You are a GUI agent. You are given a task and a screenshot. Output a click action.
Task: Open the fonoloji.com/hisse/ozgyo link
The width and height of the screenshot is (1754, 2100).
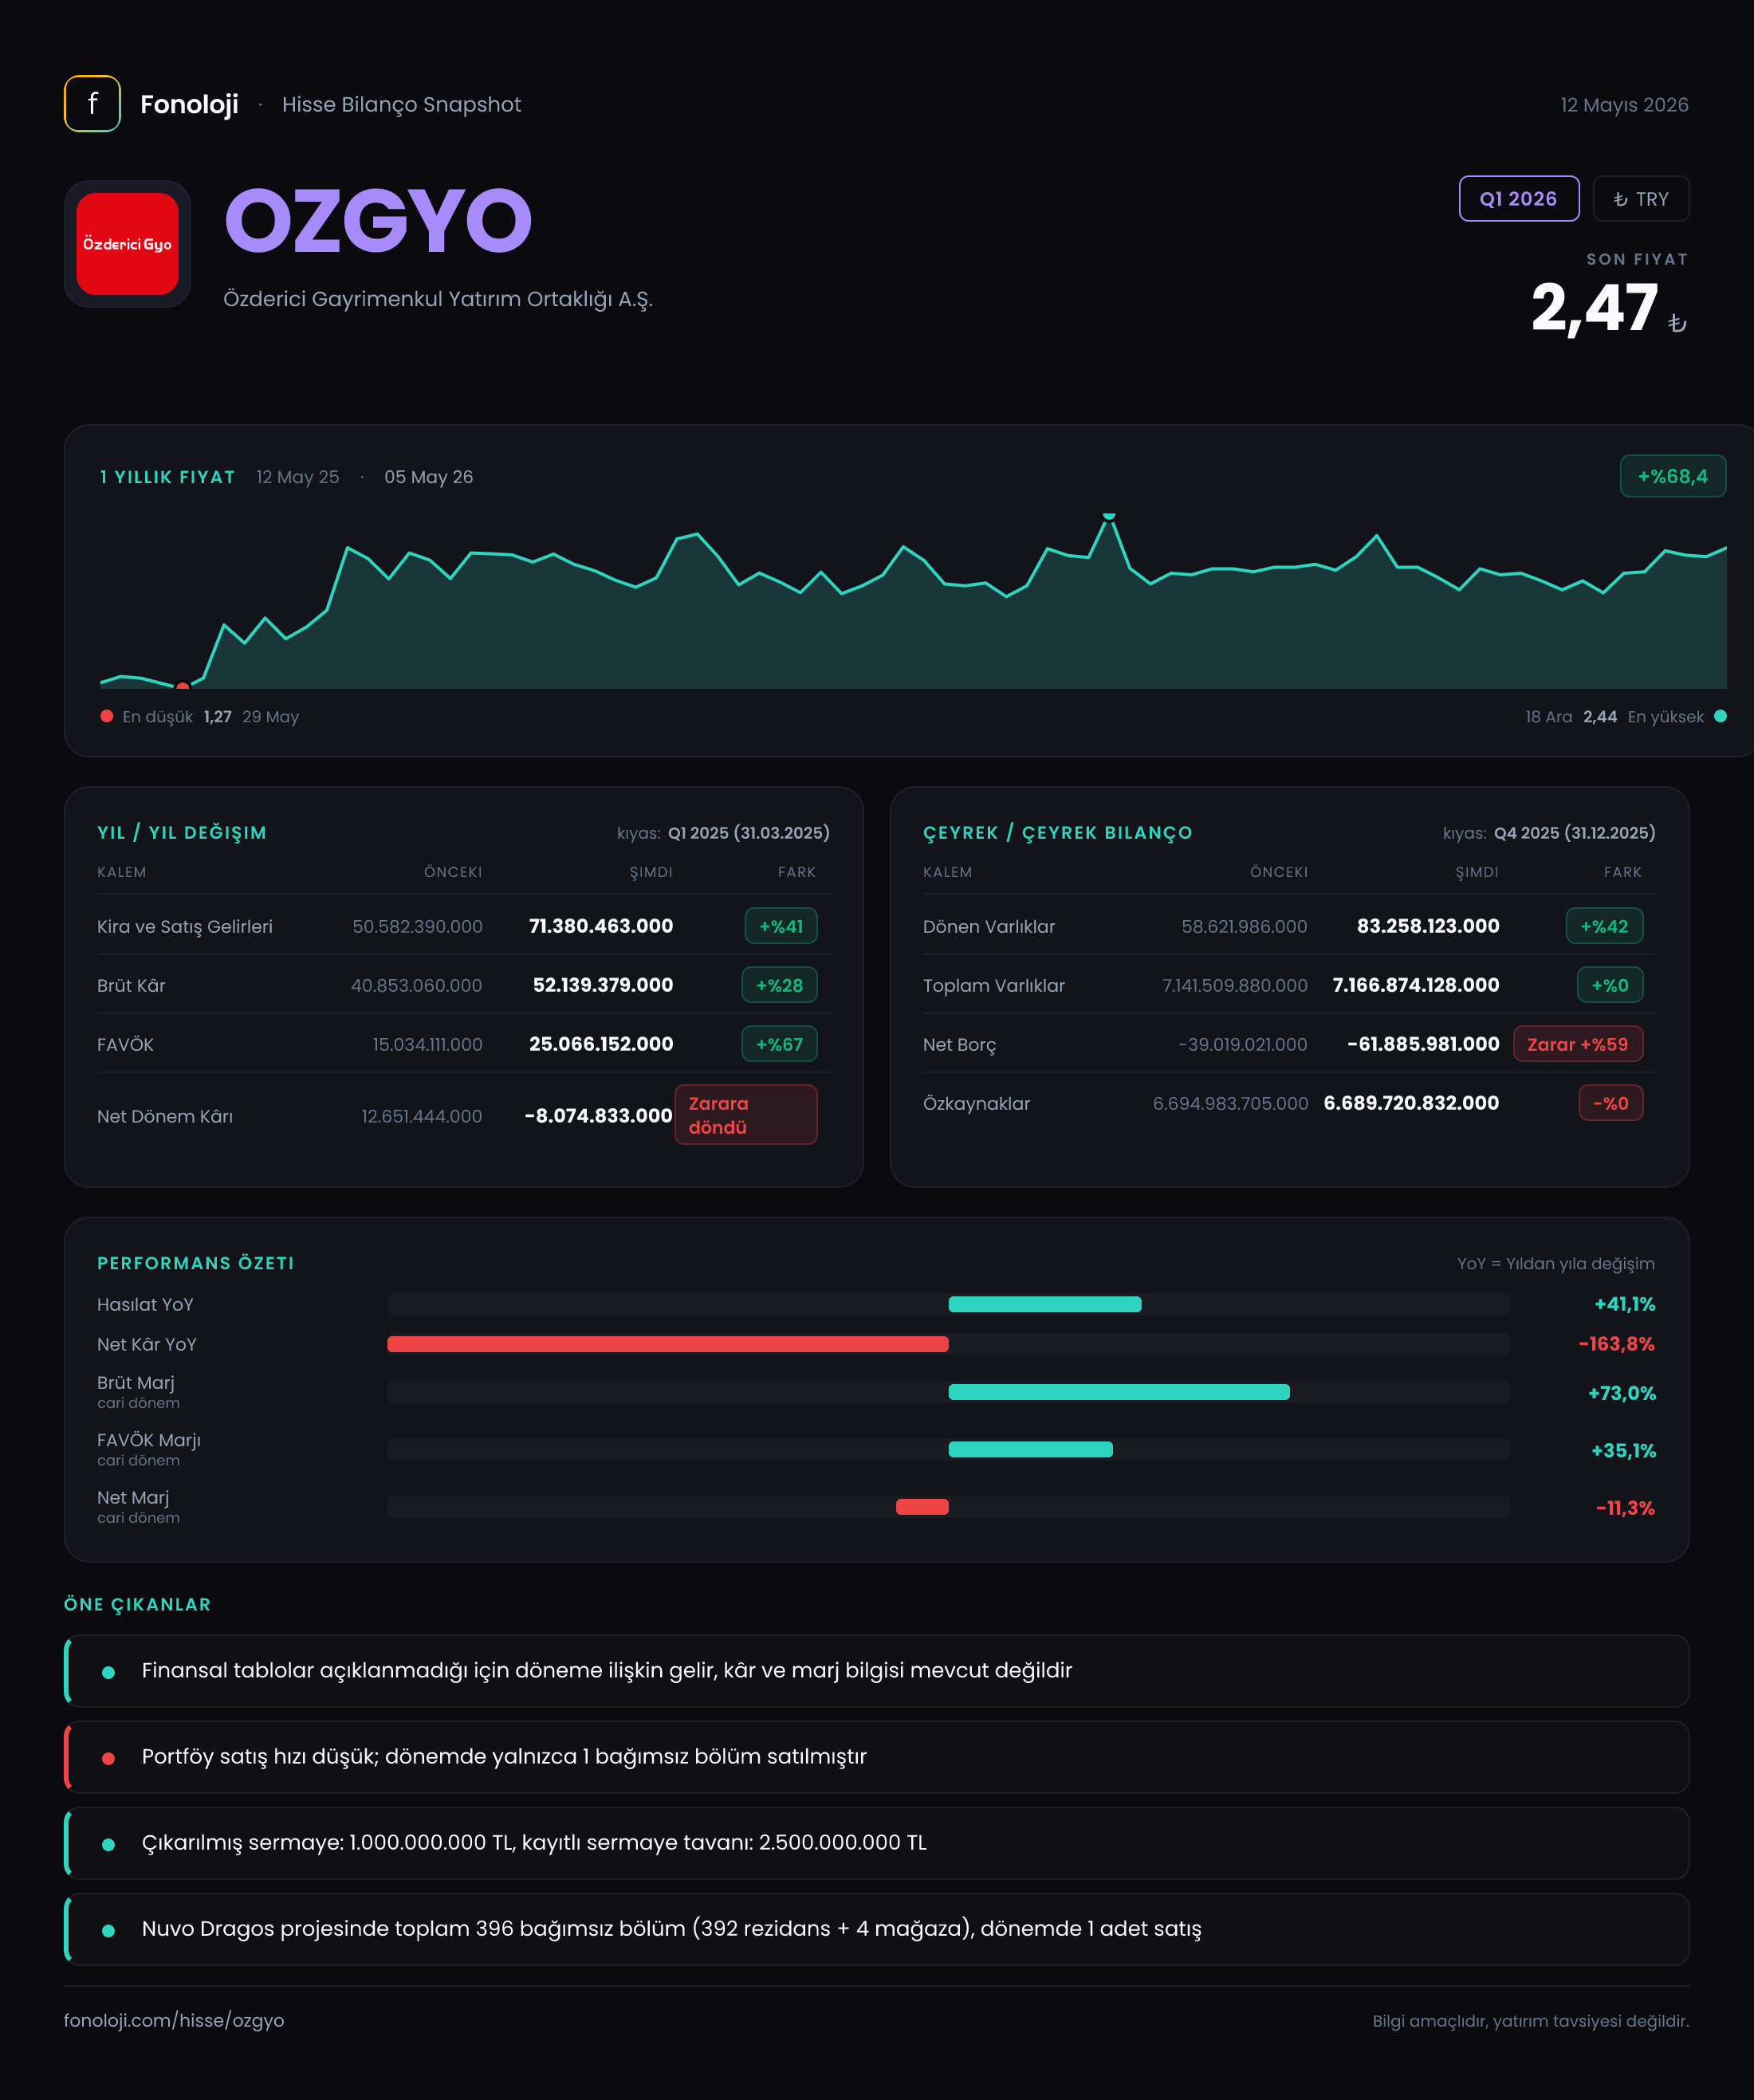point(174,2020)
